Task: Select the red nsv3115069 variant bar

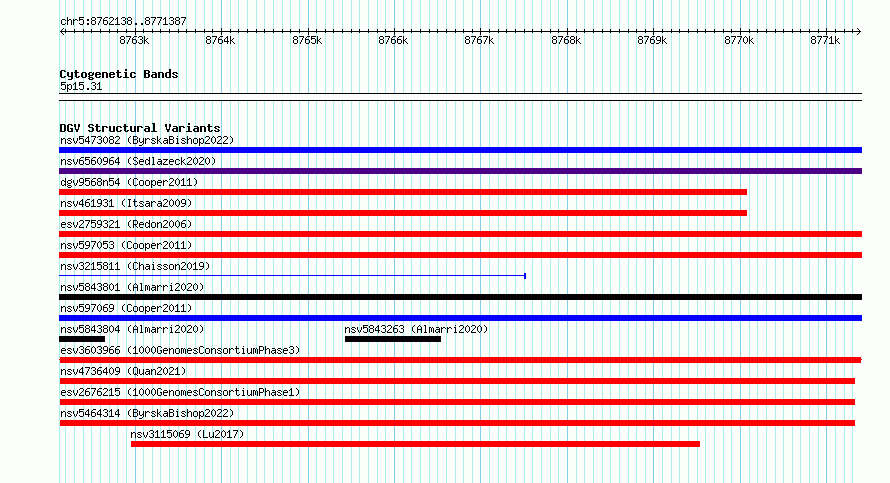Action: pyautogui.click(x=415, y=444)
